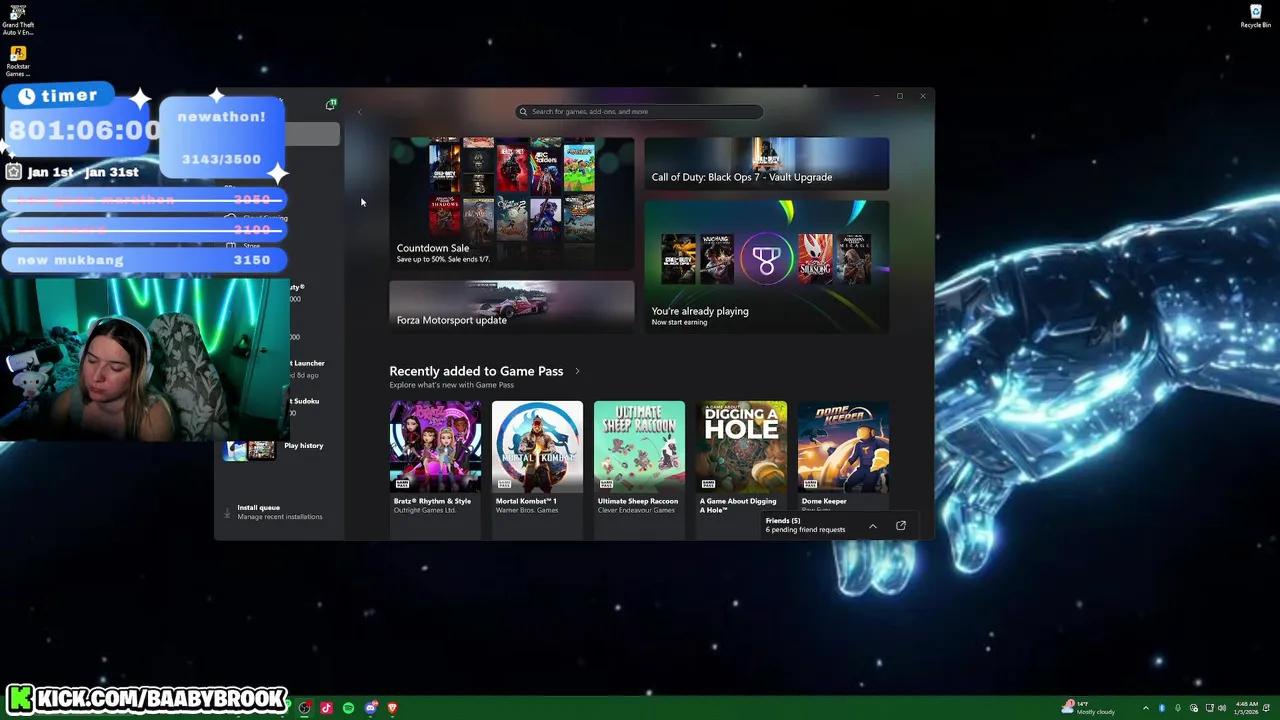Image resolution: width=1280 pixels, height=720 pixels.
Task: Open Call of Duty: Black Ops 7 Vault Upgrade tile
Action: point(766,163)
